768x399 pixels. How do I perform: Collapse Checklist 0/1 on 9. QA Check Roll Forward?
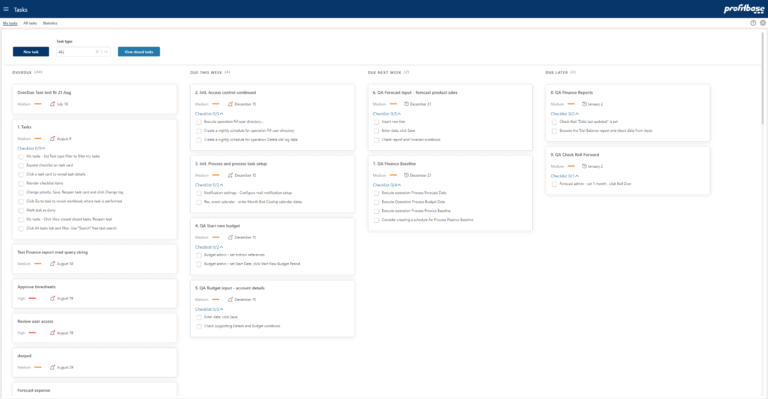565,176
